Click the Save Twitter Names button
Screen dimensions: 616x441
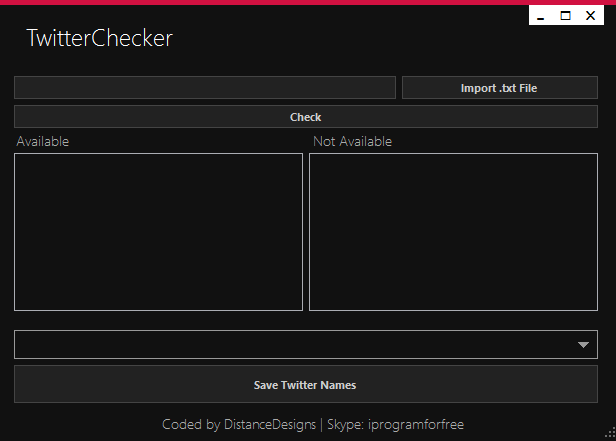306,384
